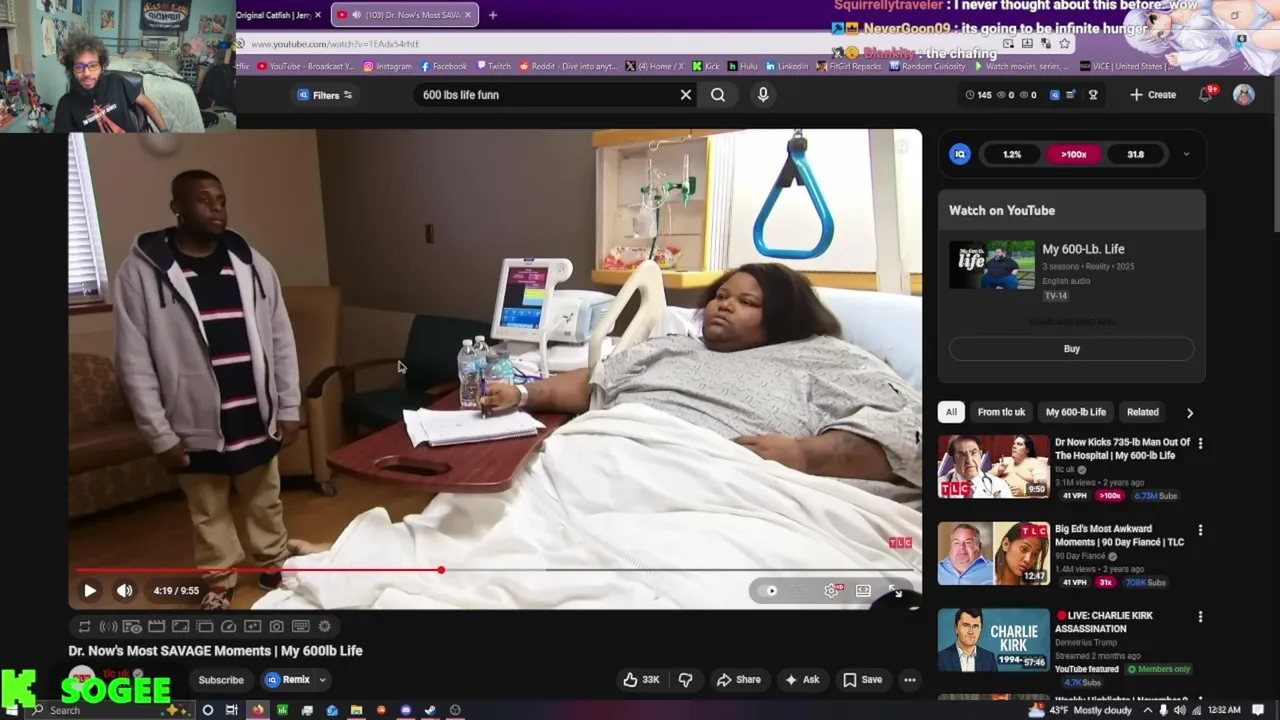Switch to theater mode view
The height and width of the screenshot is (720, 1280).
click(863, 591)
